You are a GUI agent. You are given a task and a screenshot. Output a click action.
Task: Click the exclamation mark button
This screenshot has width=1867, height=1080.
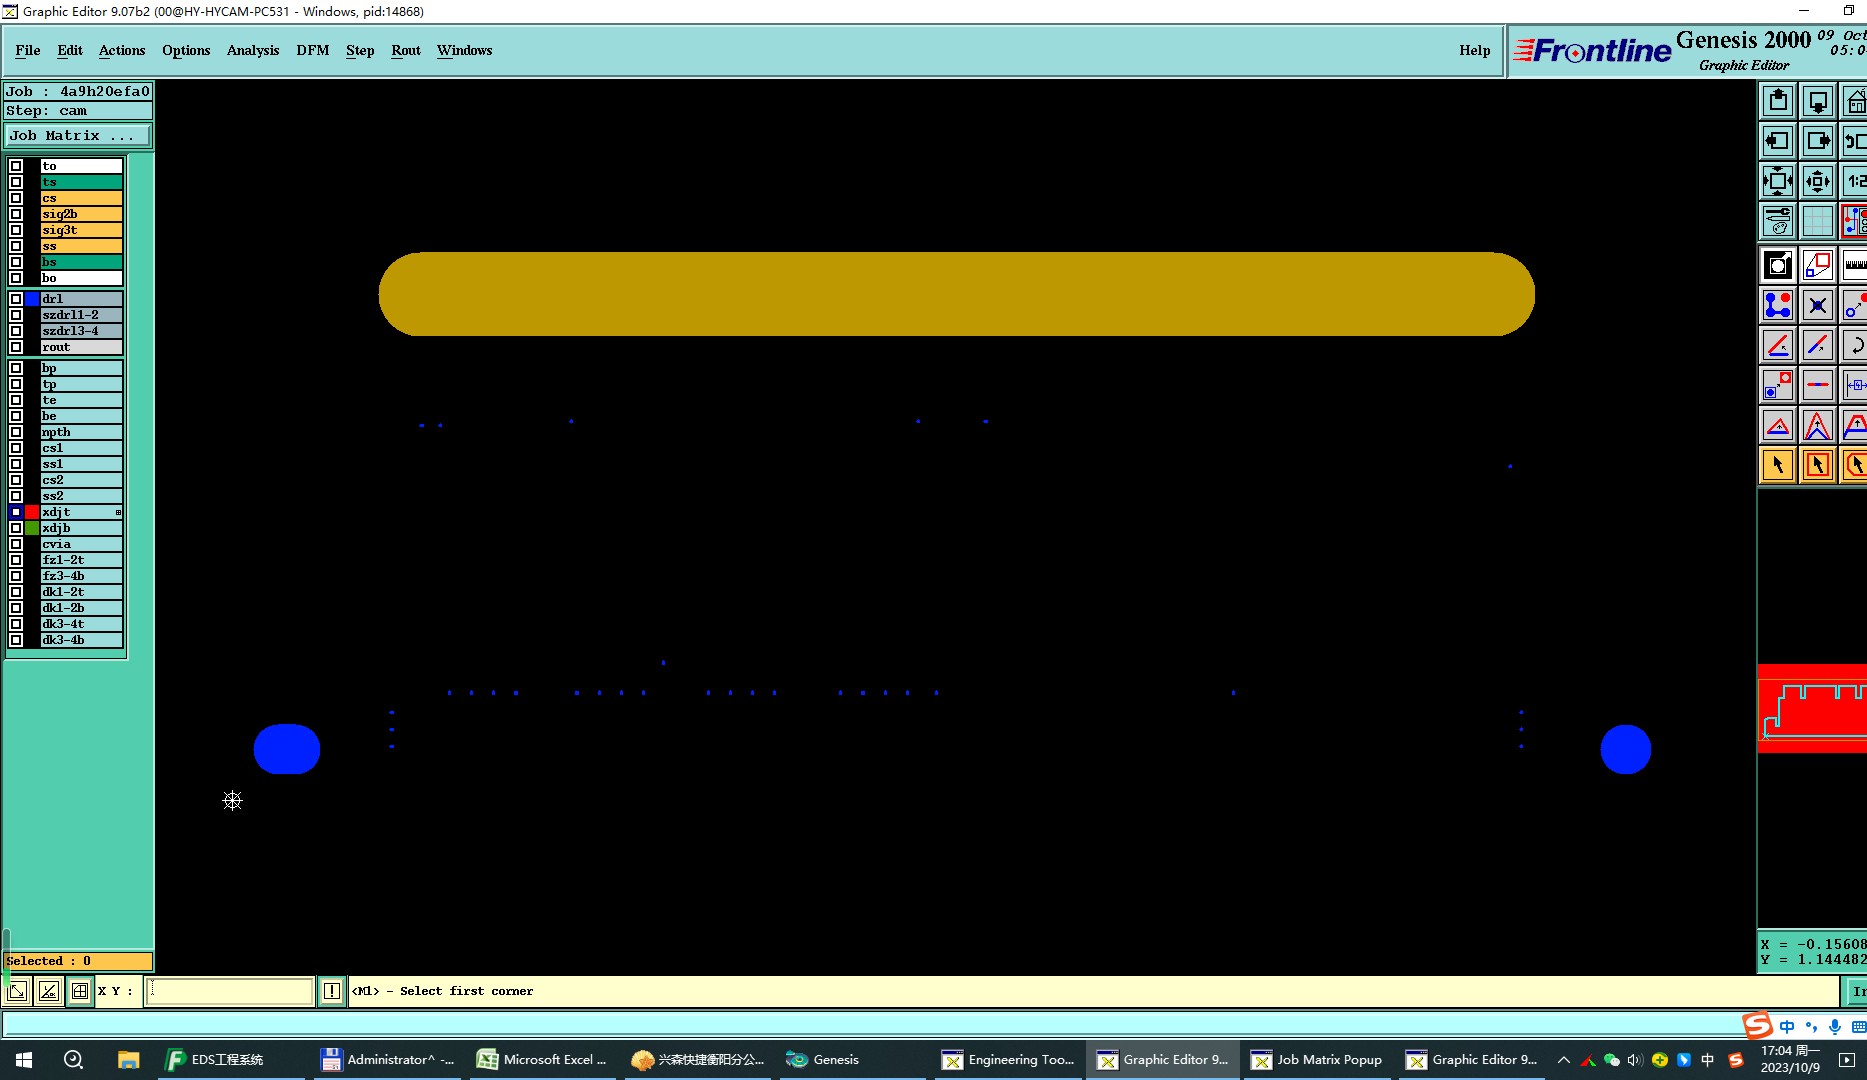332,991
